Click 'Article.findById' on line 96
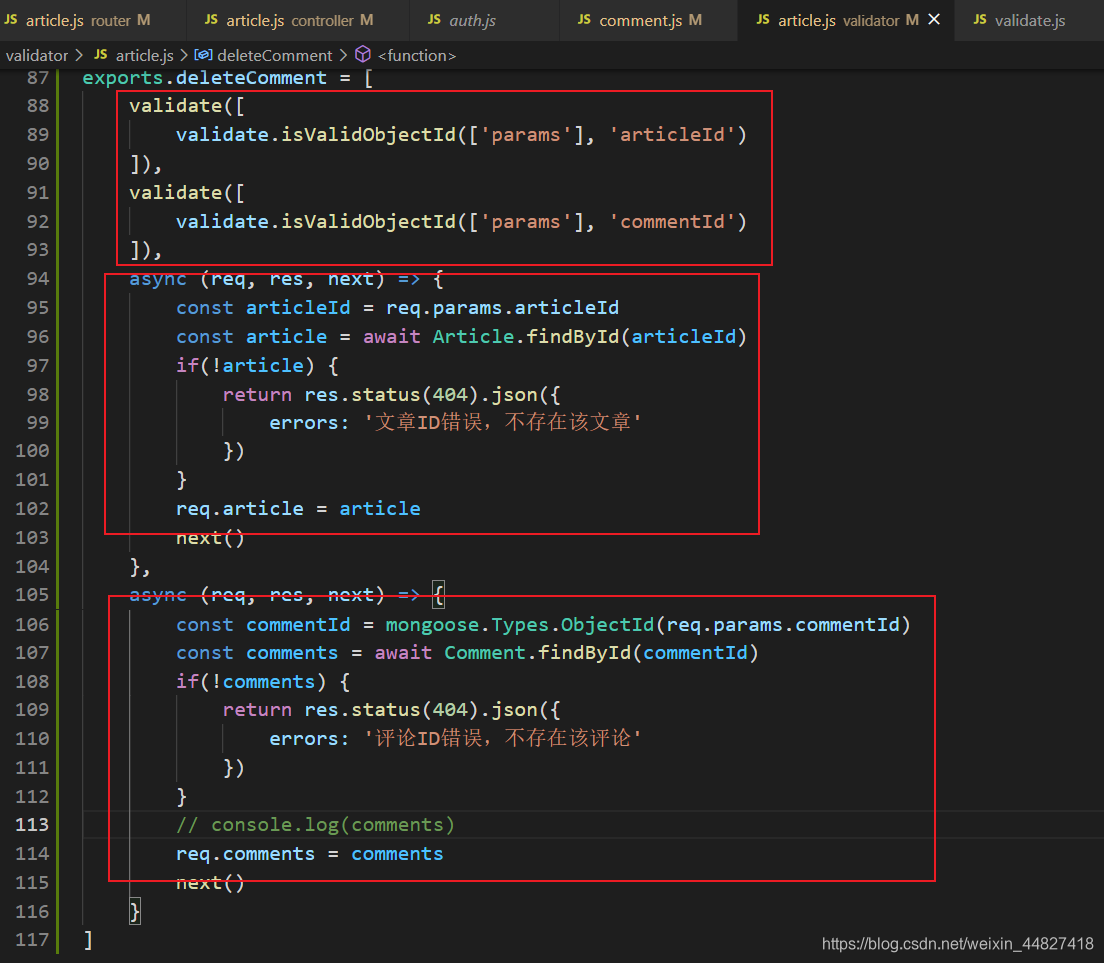 tap(525, 336)
